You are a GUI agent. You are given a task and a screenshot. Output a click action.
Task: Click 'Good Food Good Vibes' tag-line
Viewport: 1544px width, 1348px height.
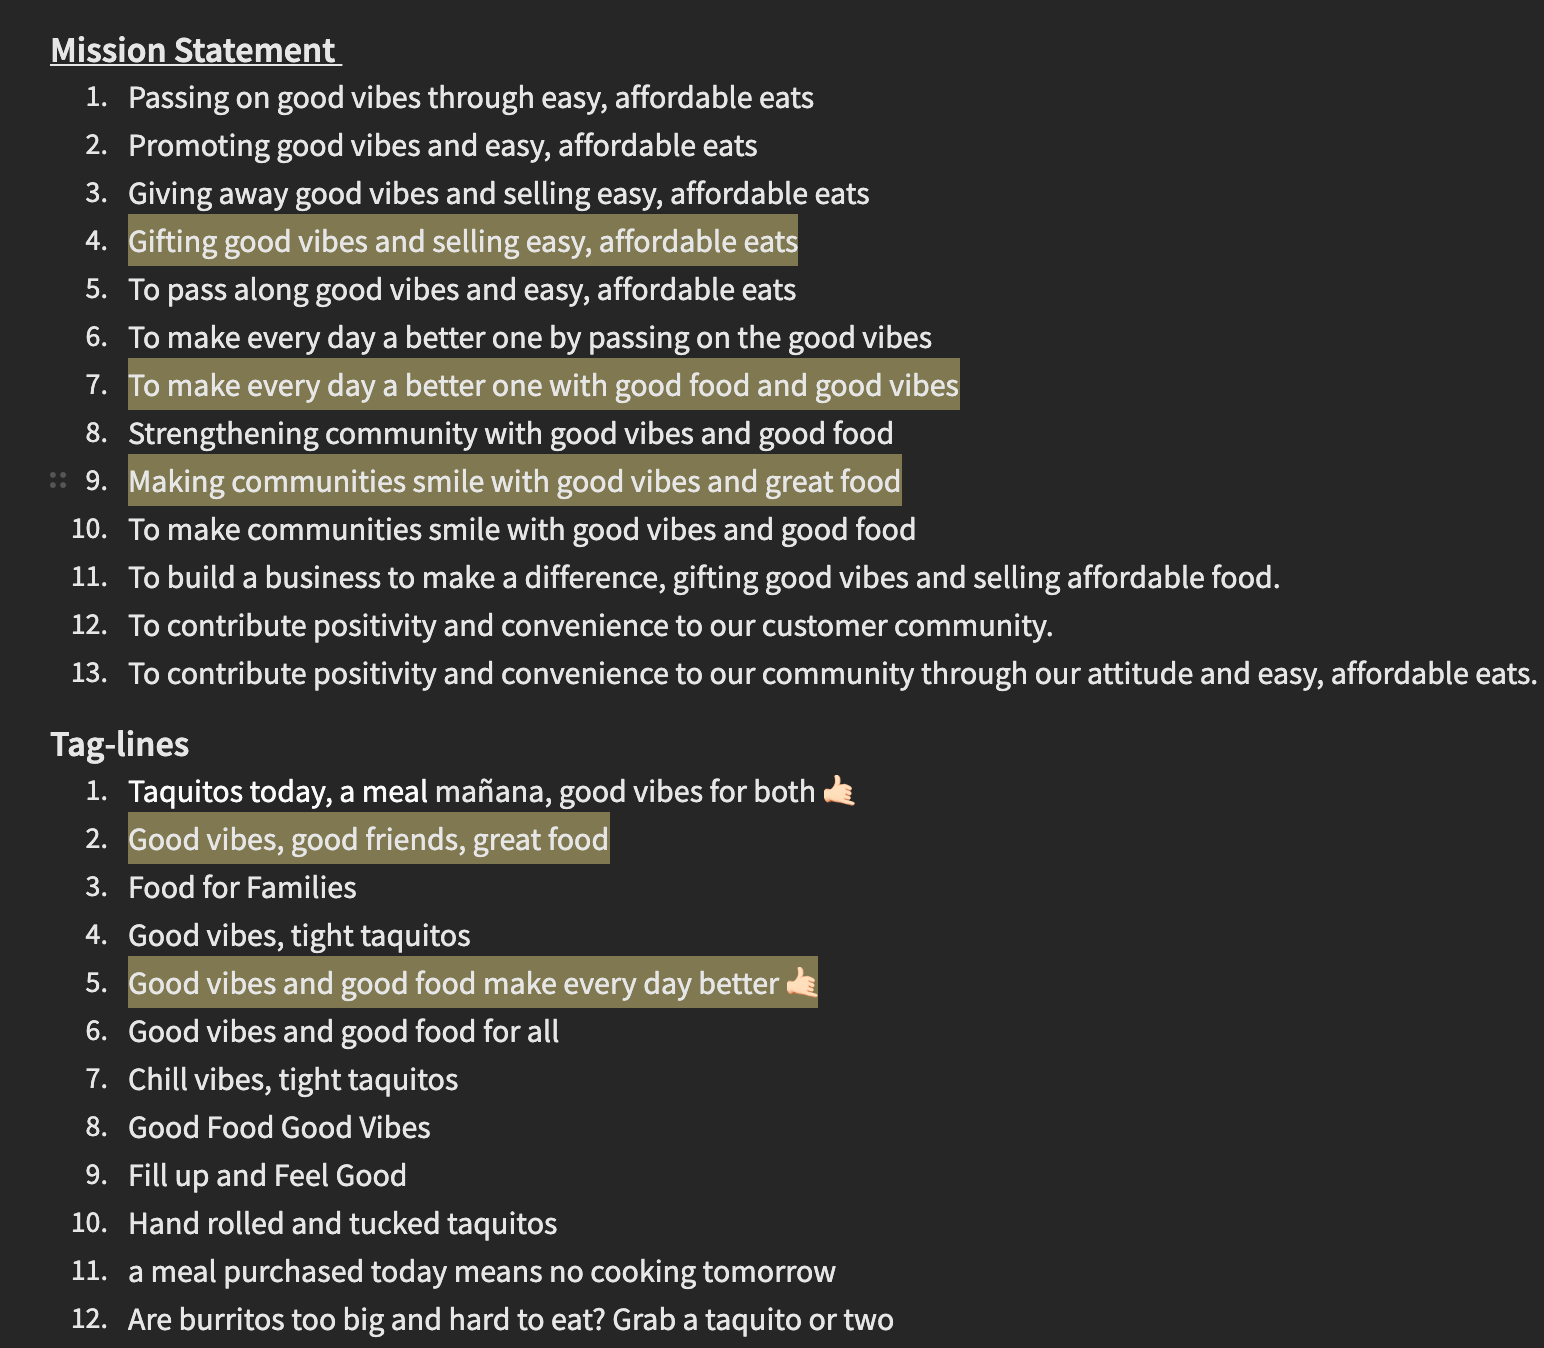[x=279, y=1128]
